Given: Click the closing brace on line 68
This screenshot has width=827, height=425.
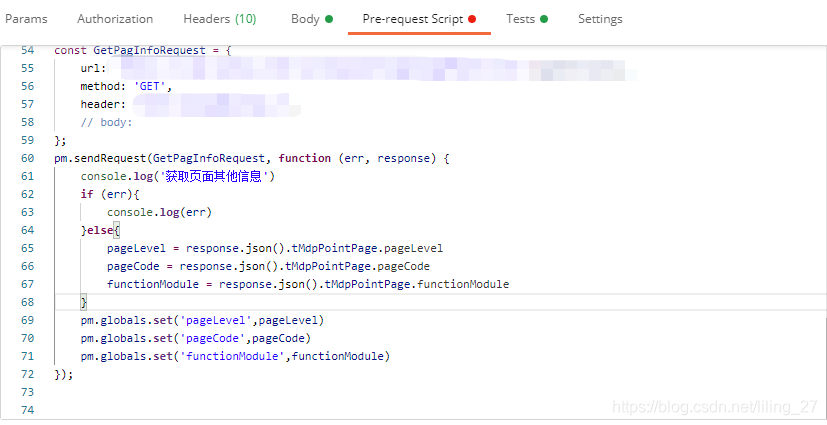Looking at the screenshot, I should 83,302.
